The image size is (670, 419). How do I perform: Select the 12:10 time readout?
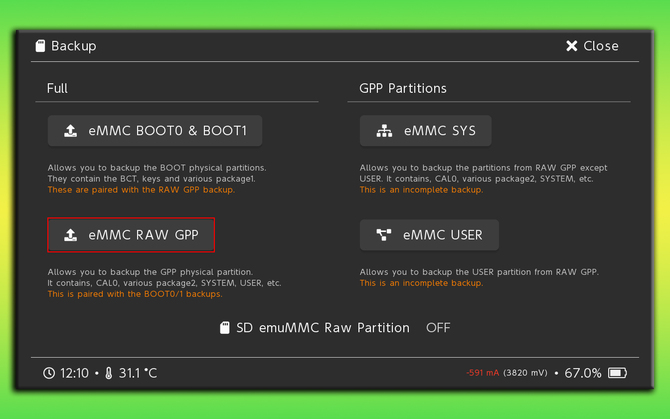click(x=74, y=373)
